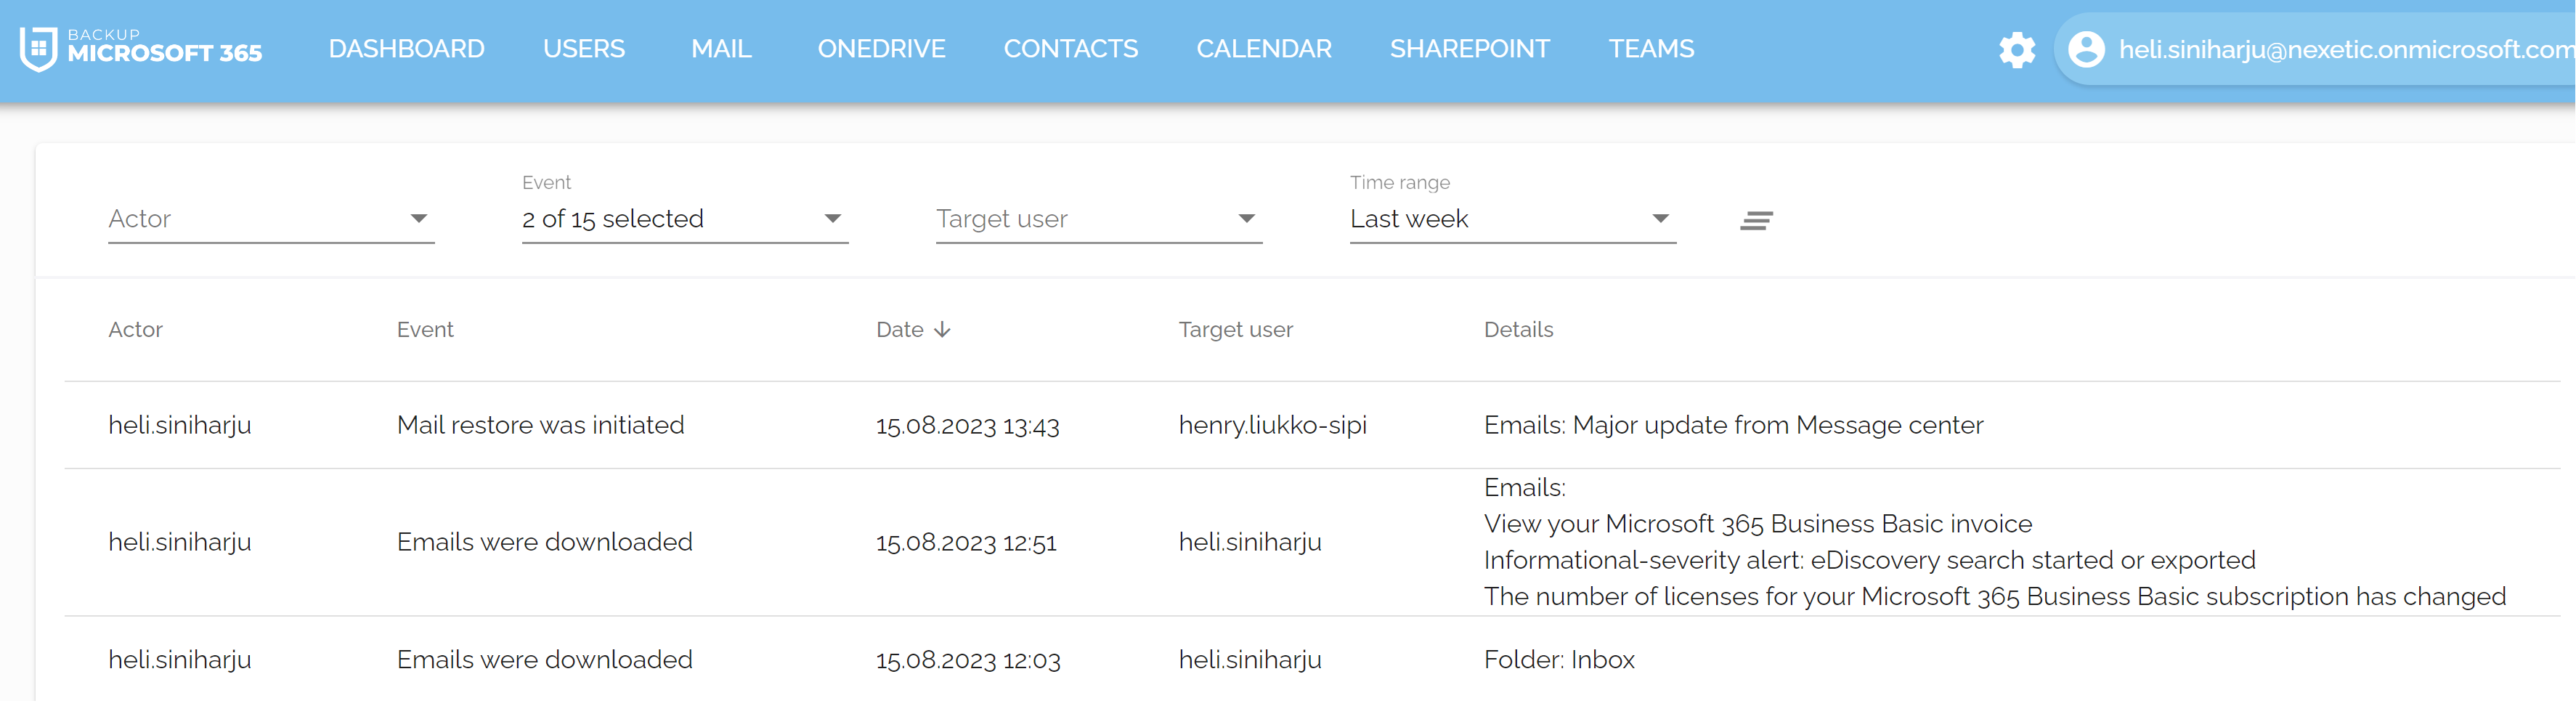
Task: Select the Contacts tab
Action: coord(1071,48)
